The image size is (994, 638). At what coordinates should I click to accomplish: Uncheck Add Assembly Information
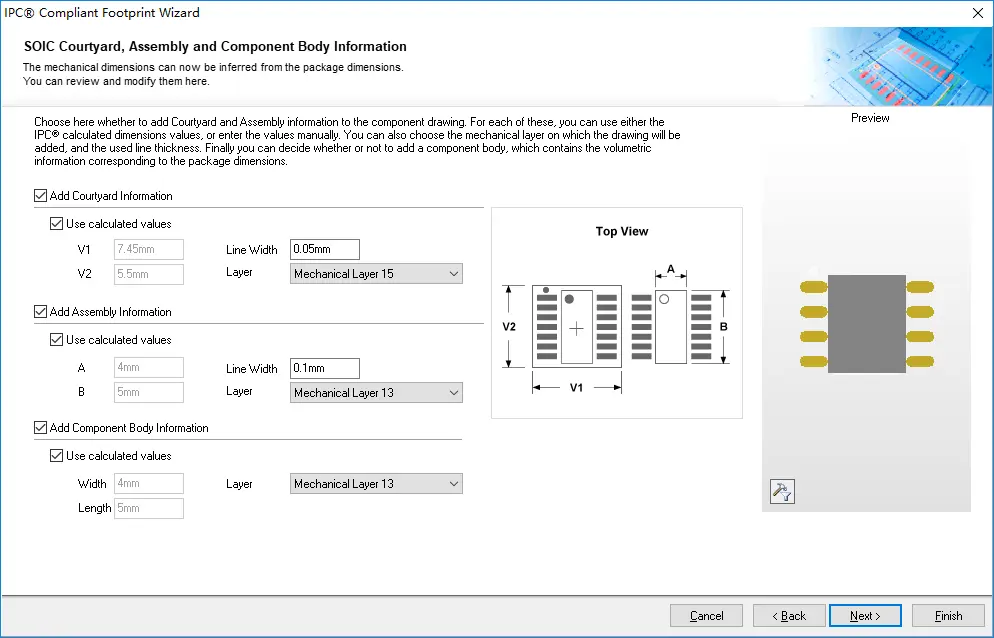click(x=41, y=312)
